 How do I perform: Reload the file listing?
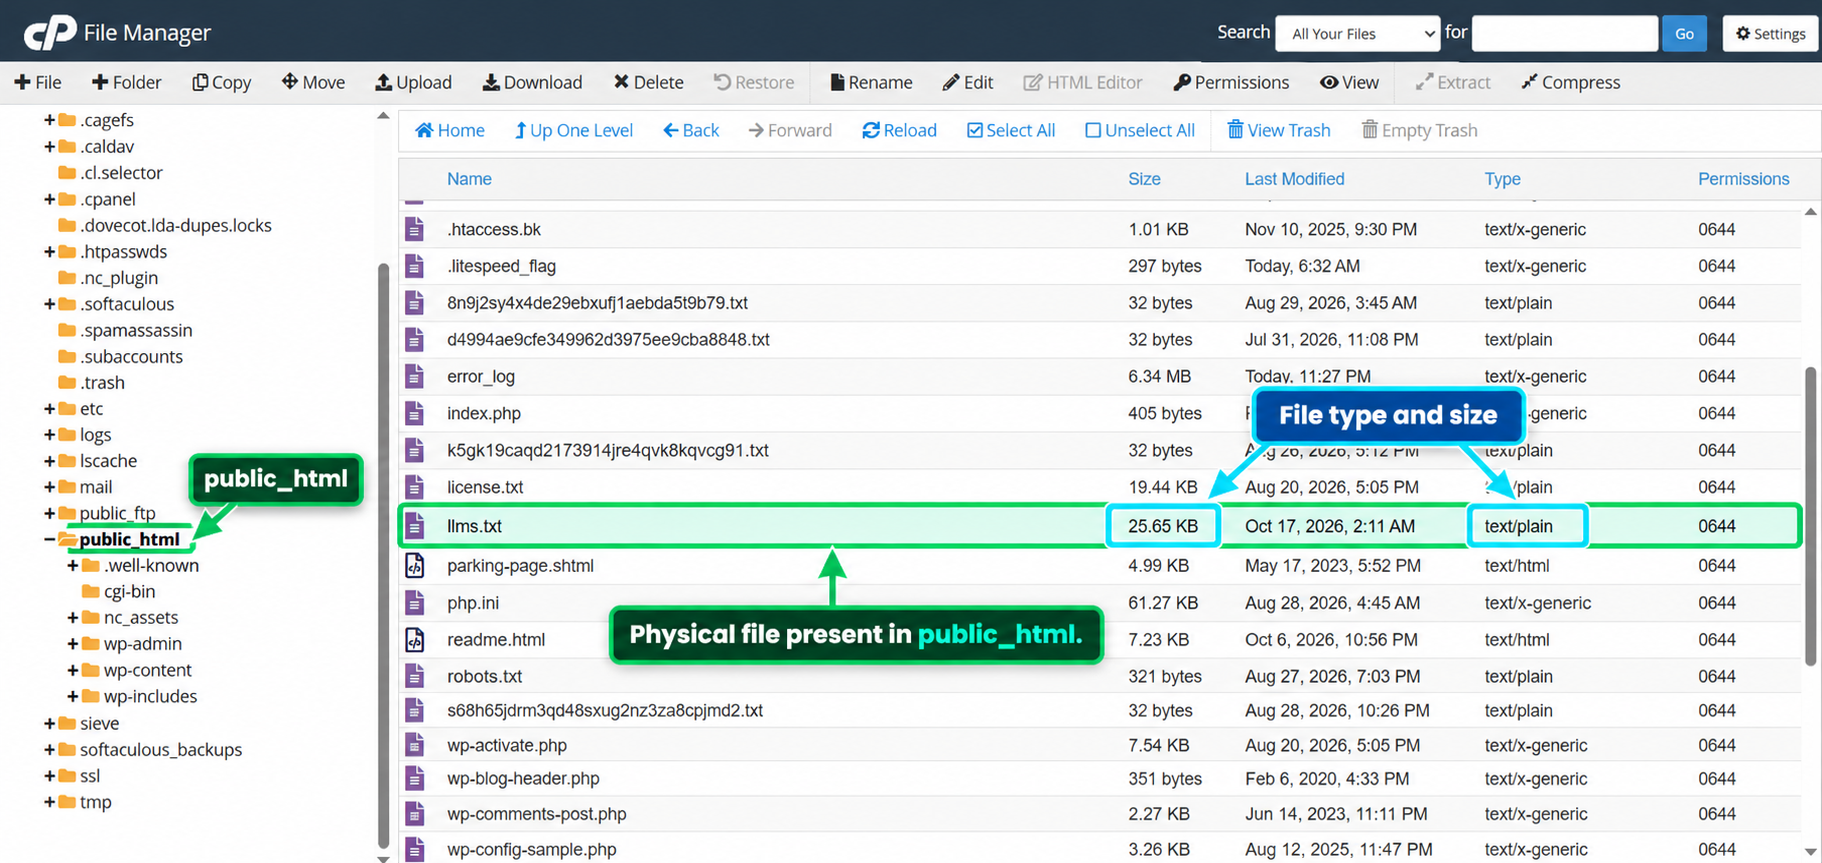click(899, 130)
